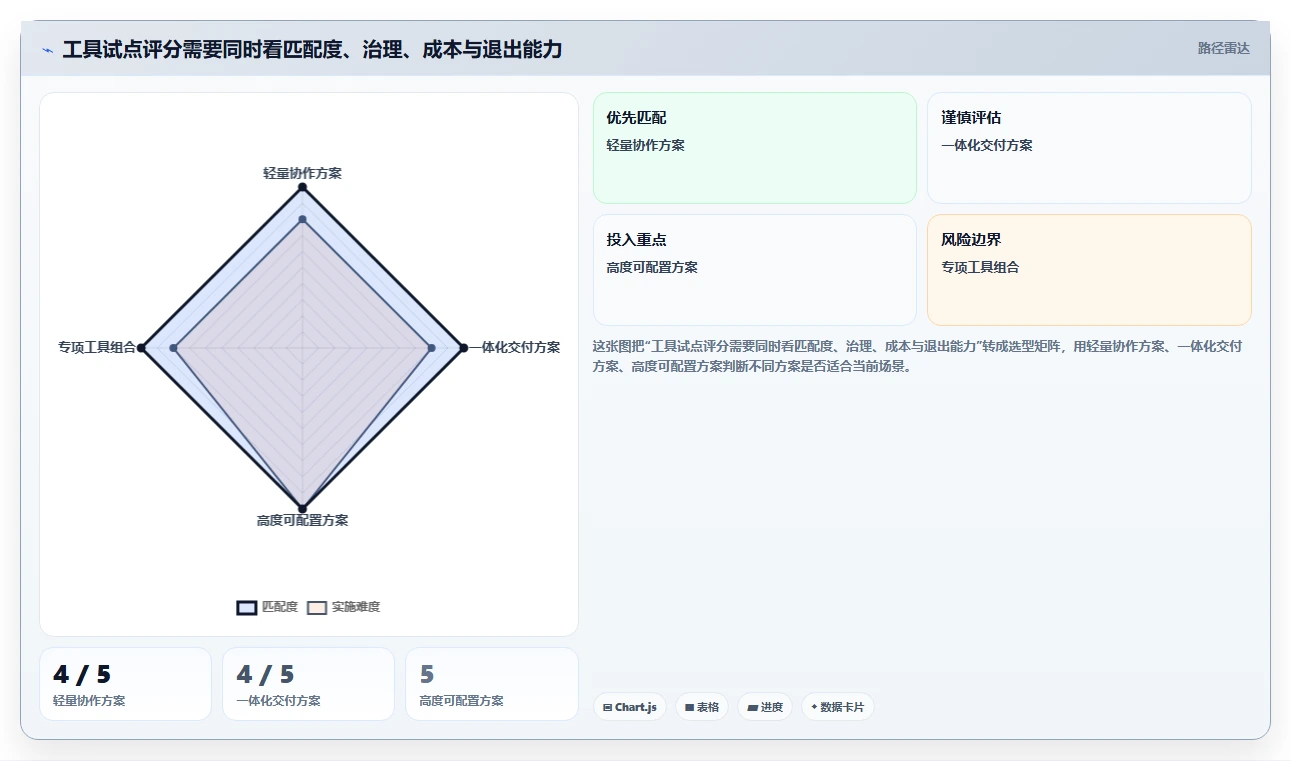This screenshot has width=1291, height=761.
Task: Select the outer 匹配度 point on 轻量协作方案 axis
Action: click(x=302, y=187)
